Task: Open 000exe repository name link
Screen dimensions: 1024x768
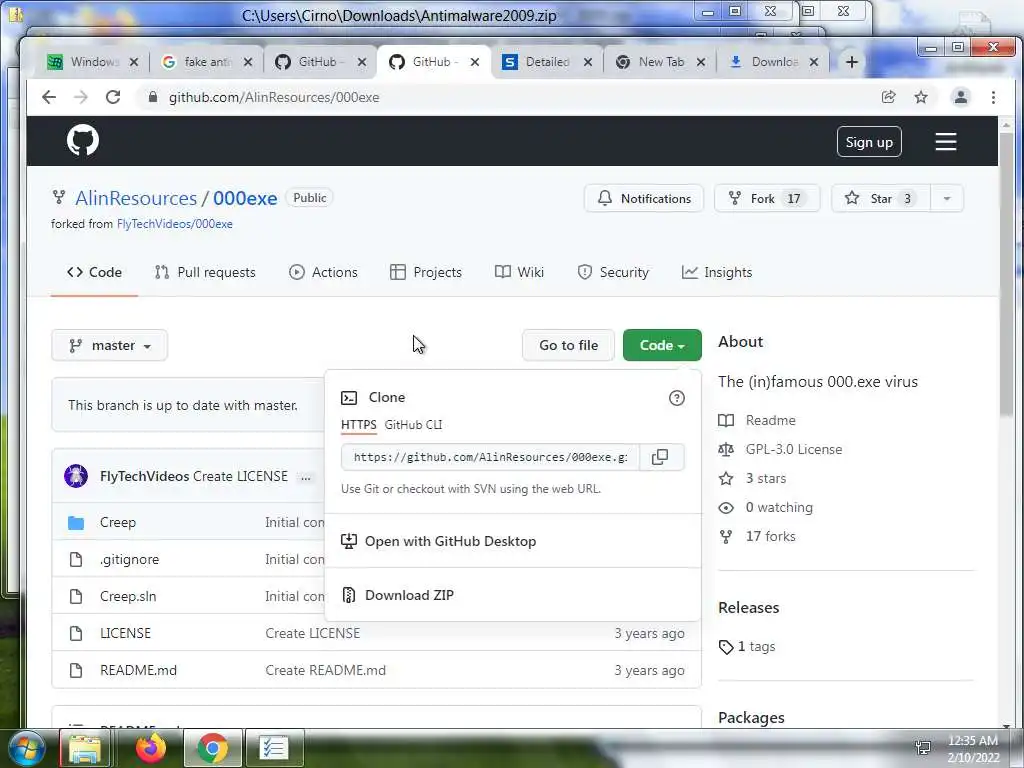Action: [x=245, y=198]
